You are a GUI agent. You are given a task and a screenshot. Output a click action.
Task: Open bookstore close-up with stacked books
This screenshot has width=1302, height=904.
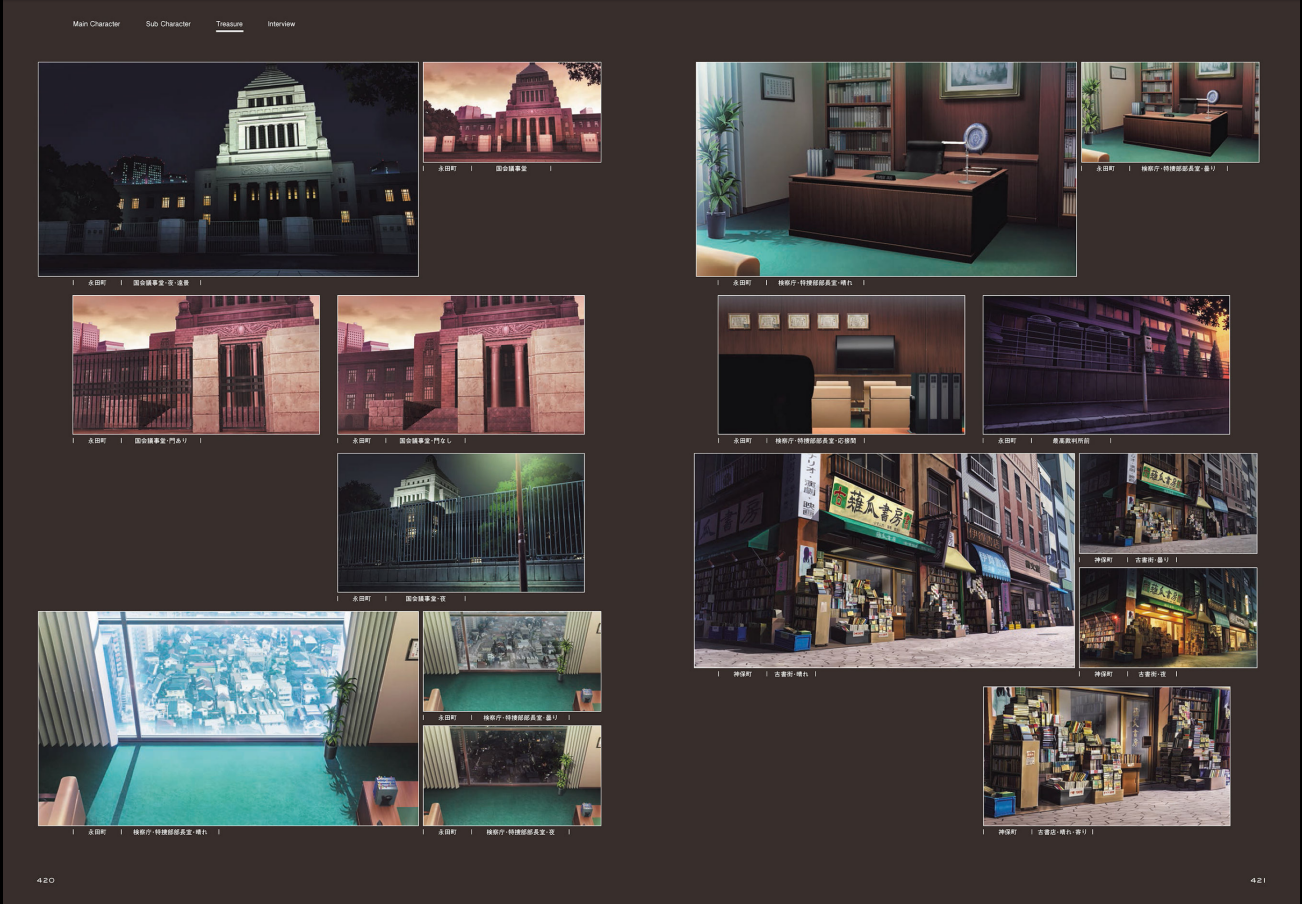pyautogui.click(x=1106, y=756)
